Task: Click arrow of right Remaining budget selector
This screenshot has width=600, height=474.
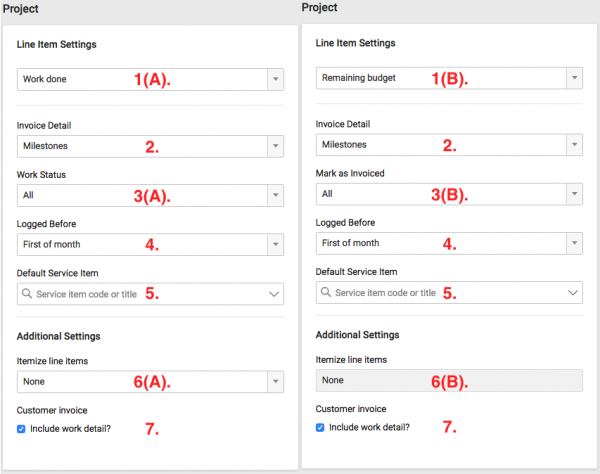Action: [x=574, y=78]
